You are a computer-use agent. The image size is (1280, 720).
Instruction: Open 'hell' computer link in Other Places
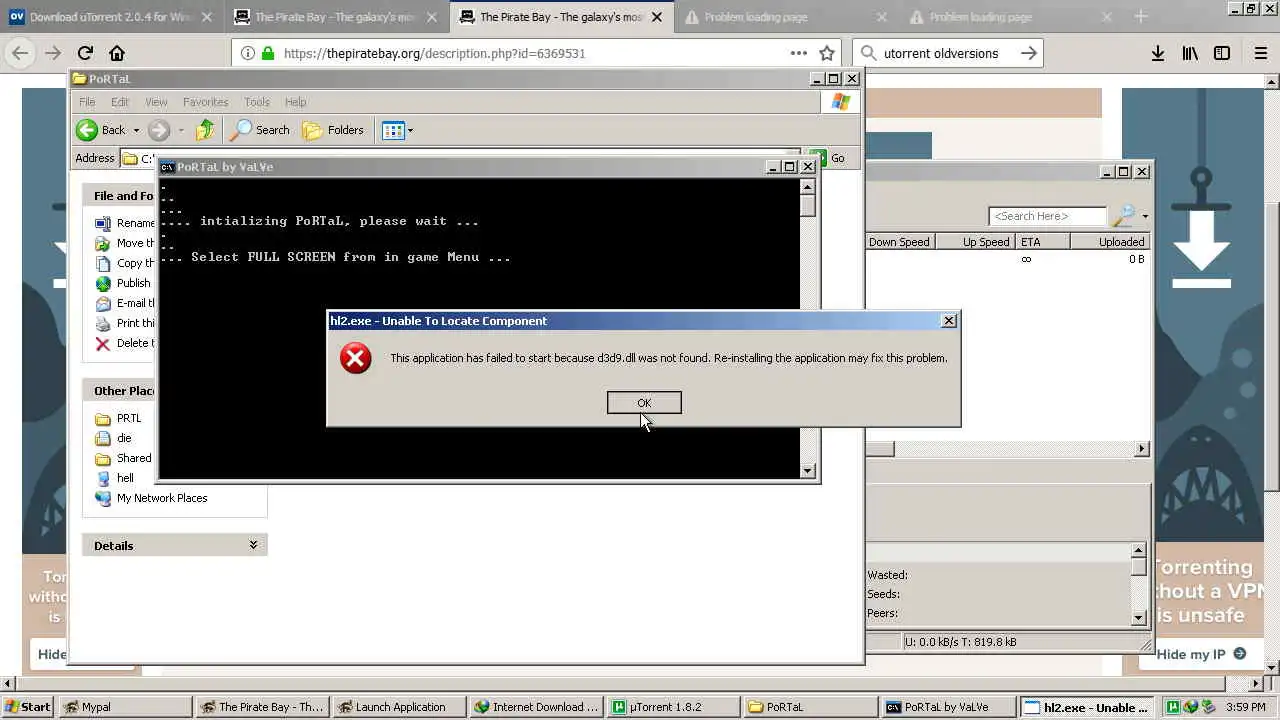coord(125,478)
